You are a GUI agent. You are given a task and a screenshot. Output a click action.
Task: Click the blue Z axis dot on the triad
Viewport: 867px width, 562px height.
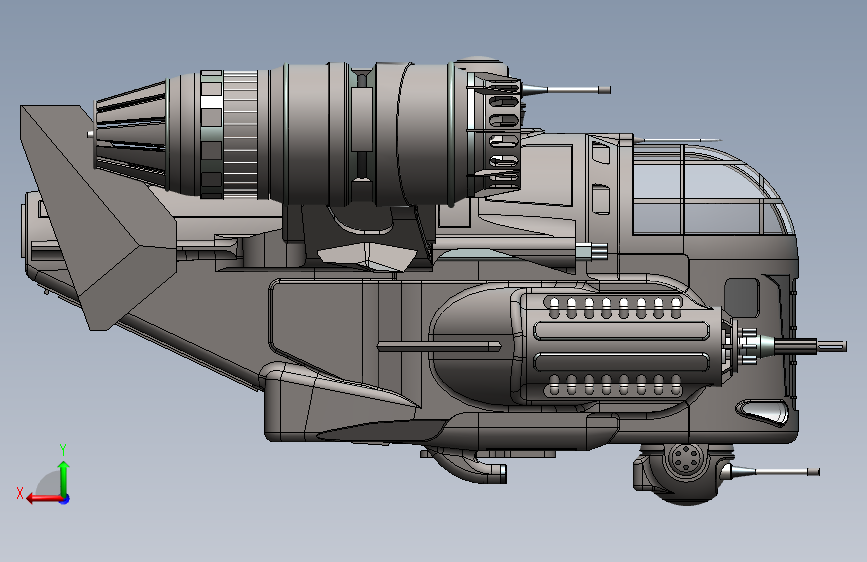click(x=65, y=499)
